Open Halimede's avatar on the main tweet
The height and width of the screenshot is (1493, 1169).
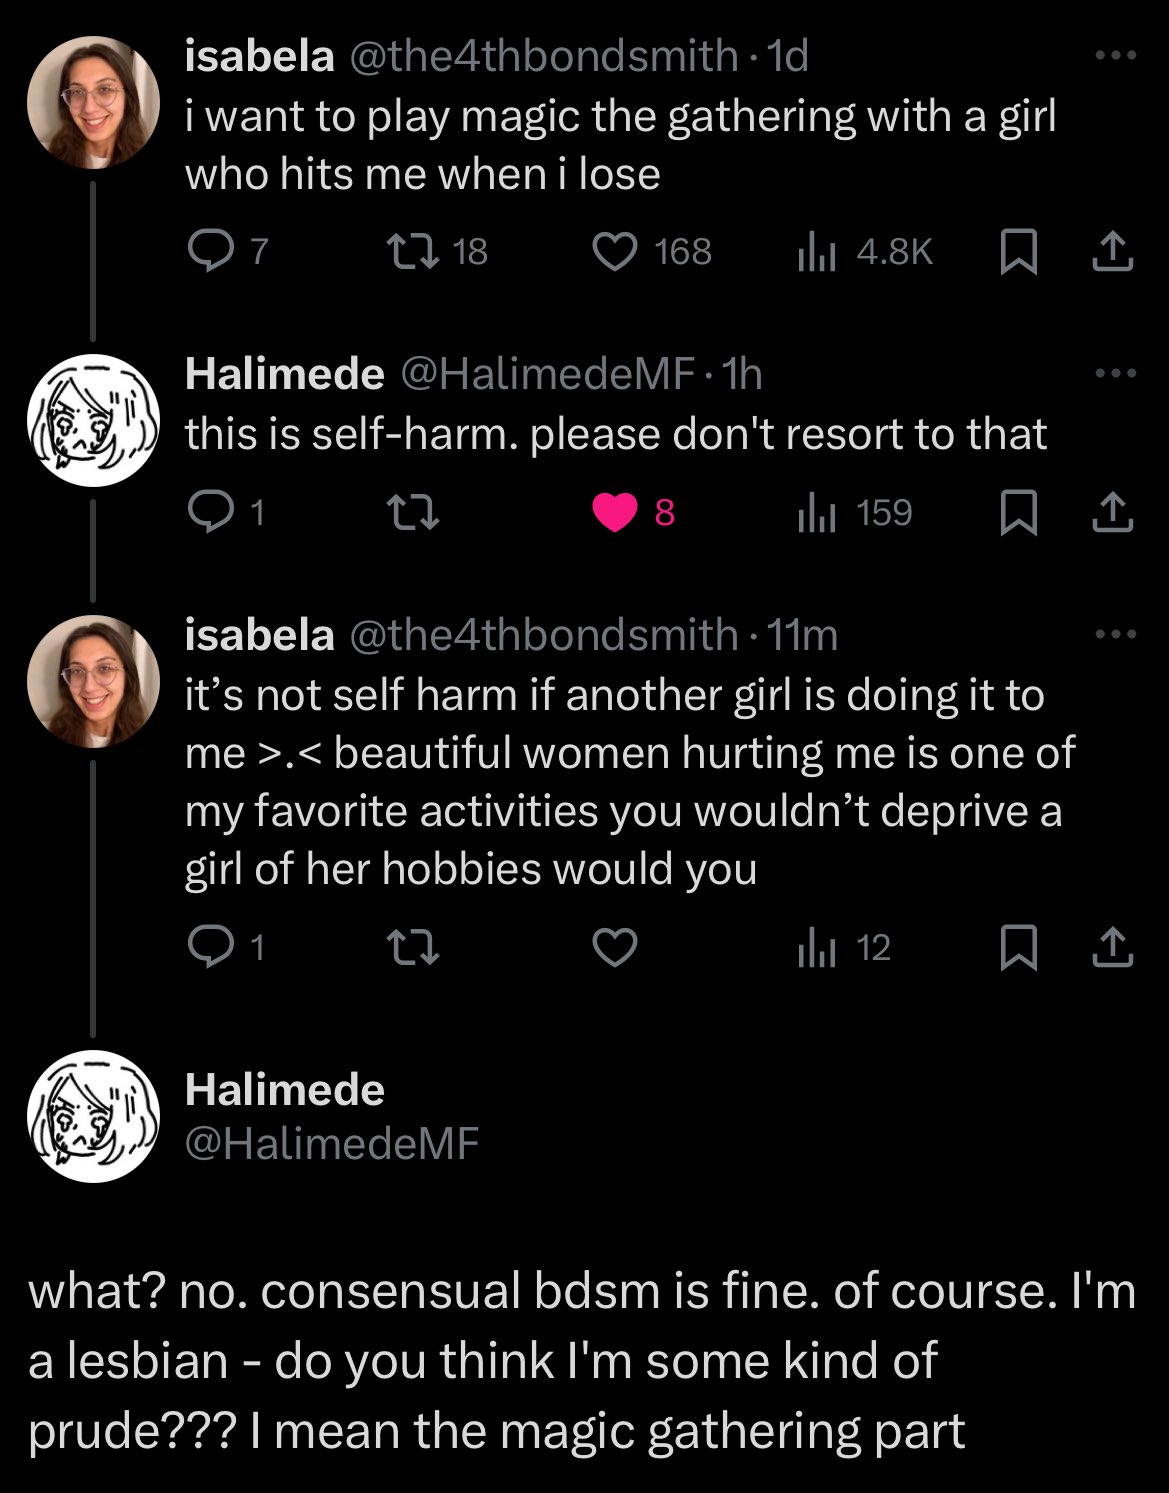point(93,1116)
